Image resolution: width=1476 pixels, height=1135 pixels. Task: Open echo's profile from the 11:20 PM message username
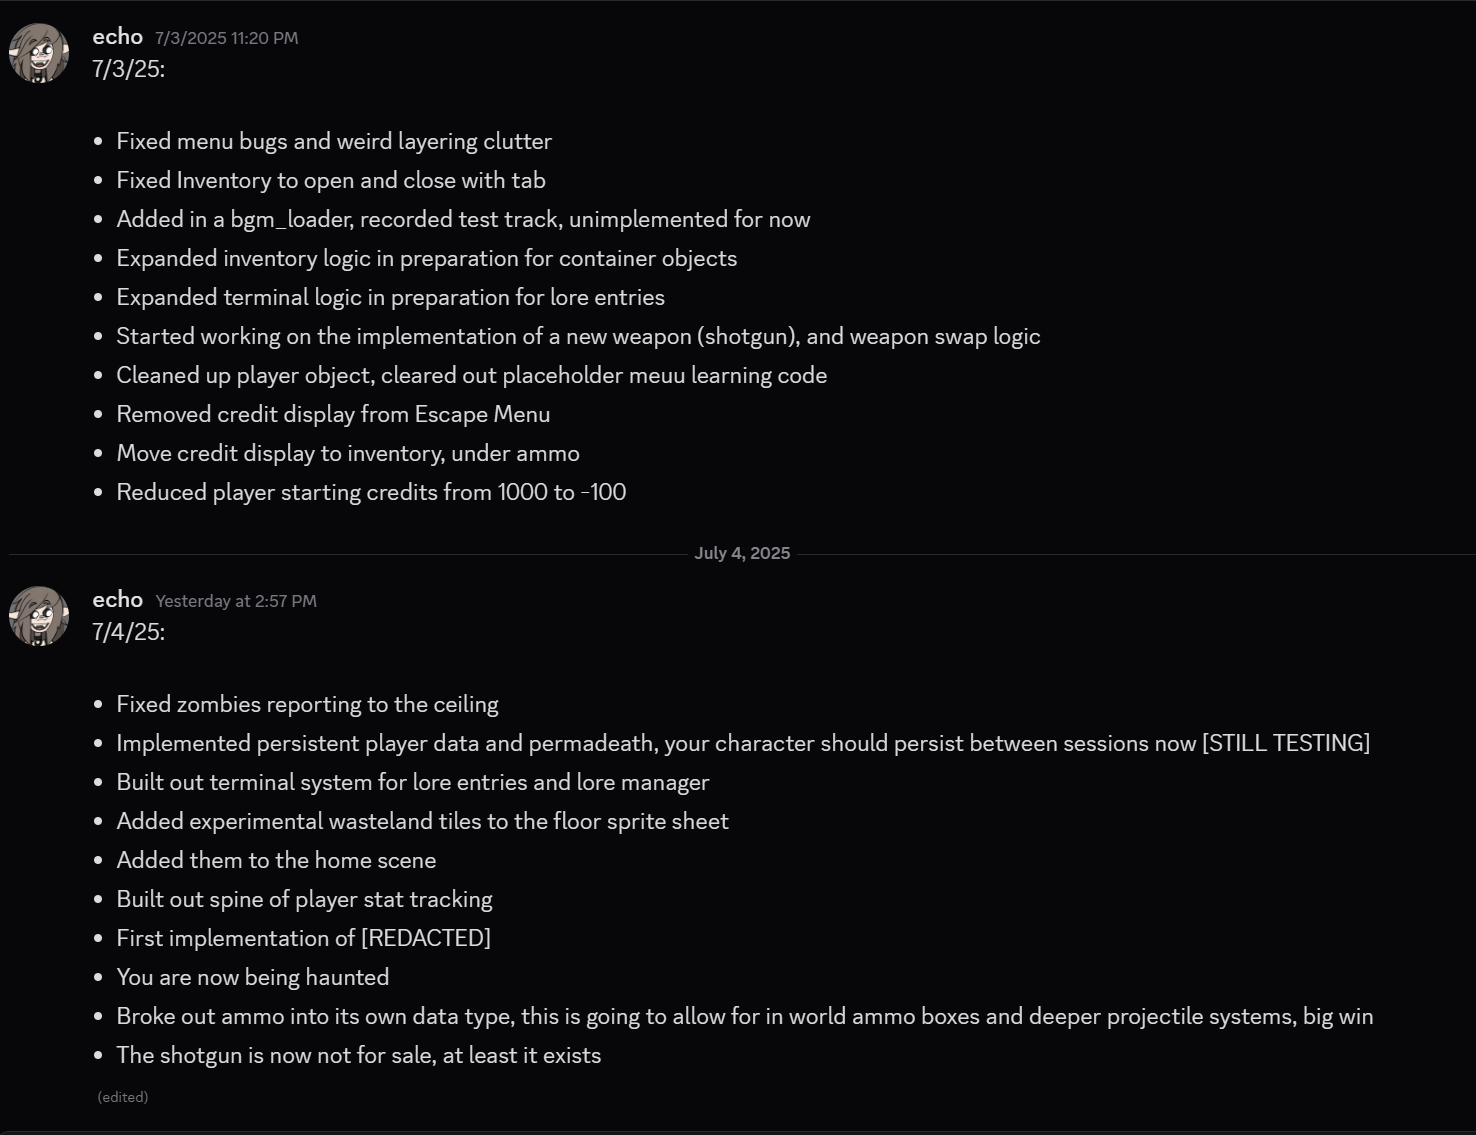point(117,37)
